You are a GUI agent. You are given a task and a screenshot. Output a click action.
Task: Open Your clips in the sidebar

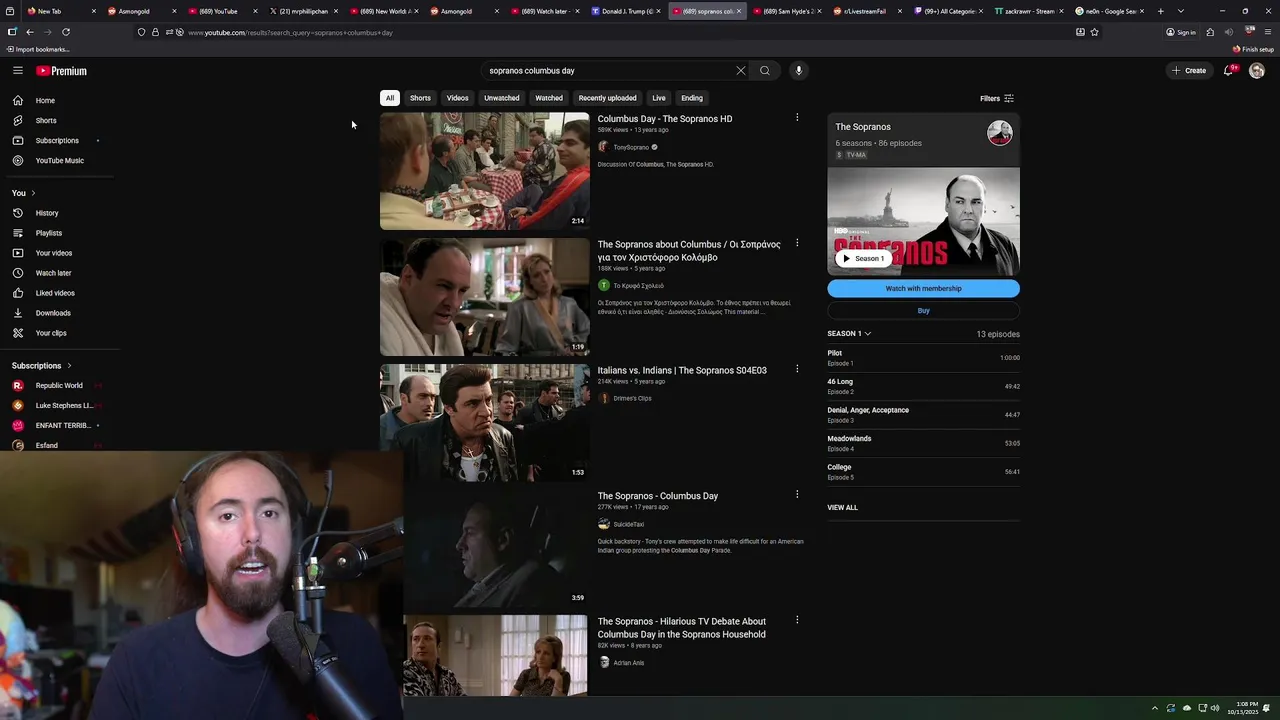click(x=51, y=333)
